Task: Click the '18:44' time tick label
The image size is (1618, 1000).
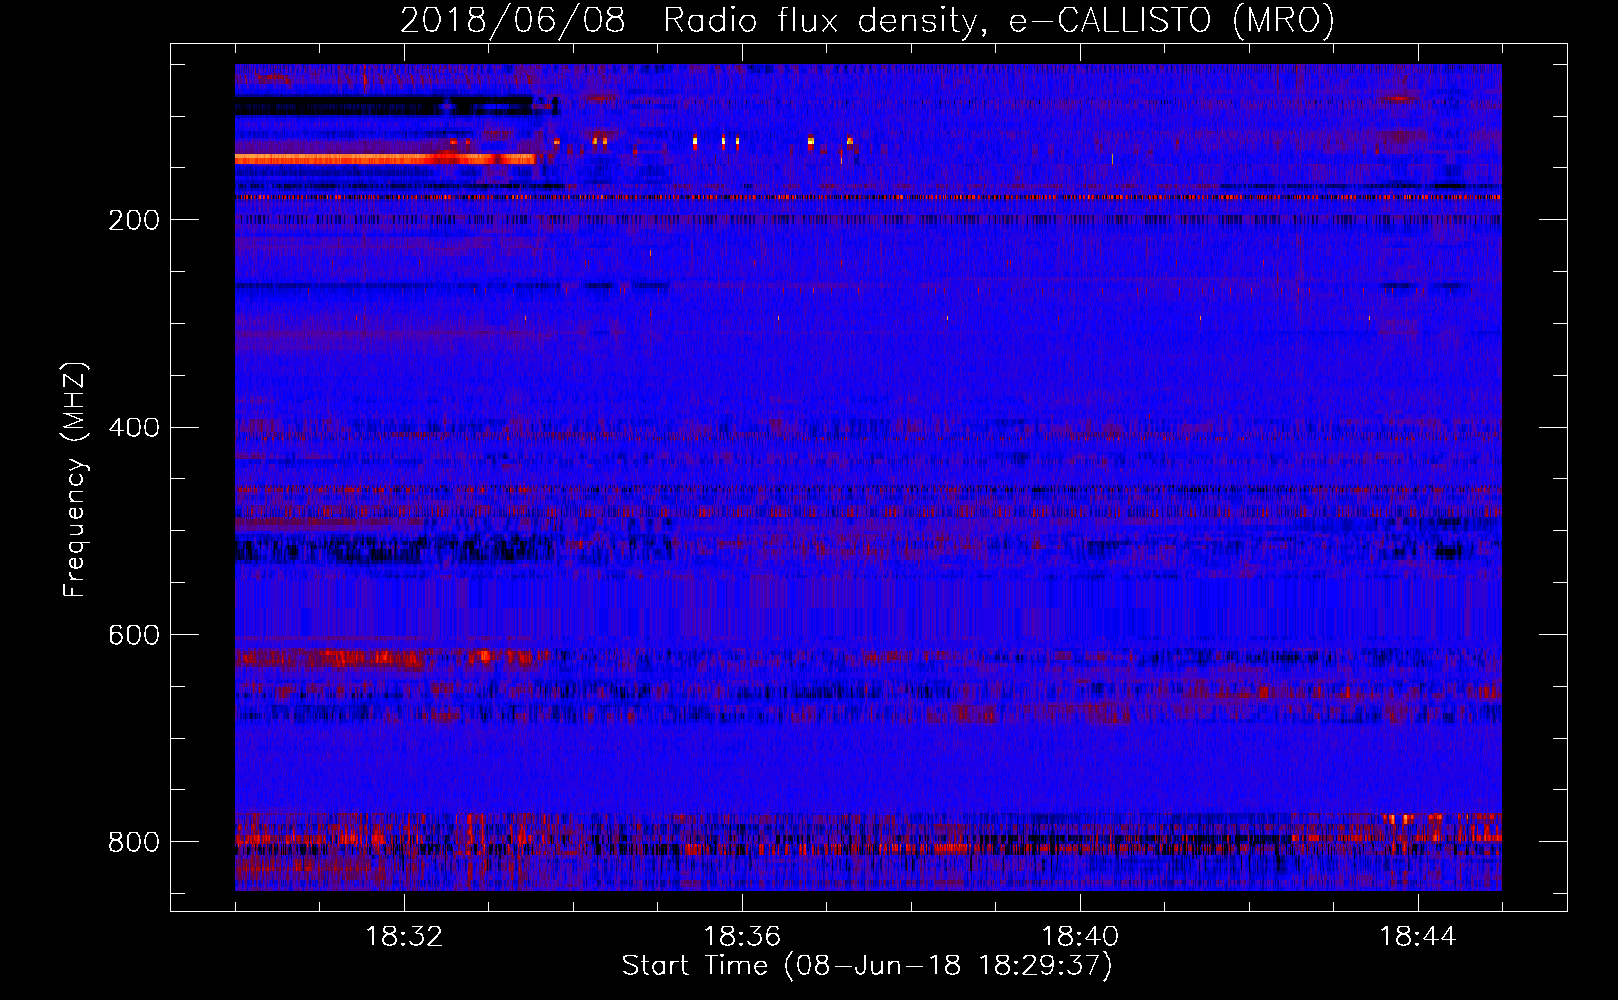Action: point(1418,937)
